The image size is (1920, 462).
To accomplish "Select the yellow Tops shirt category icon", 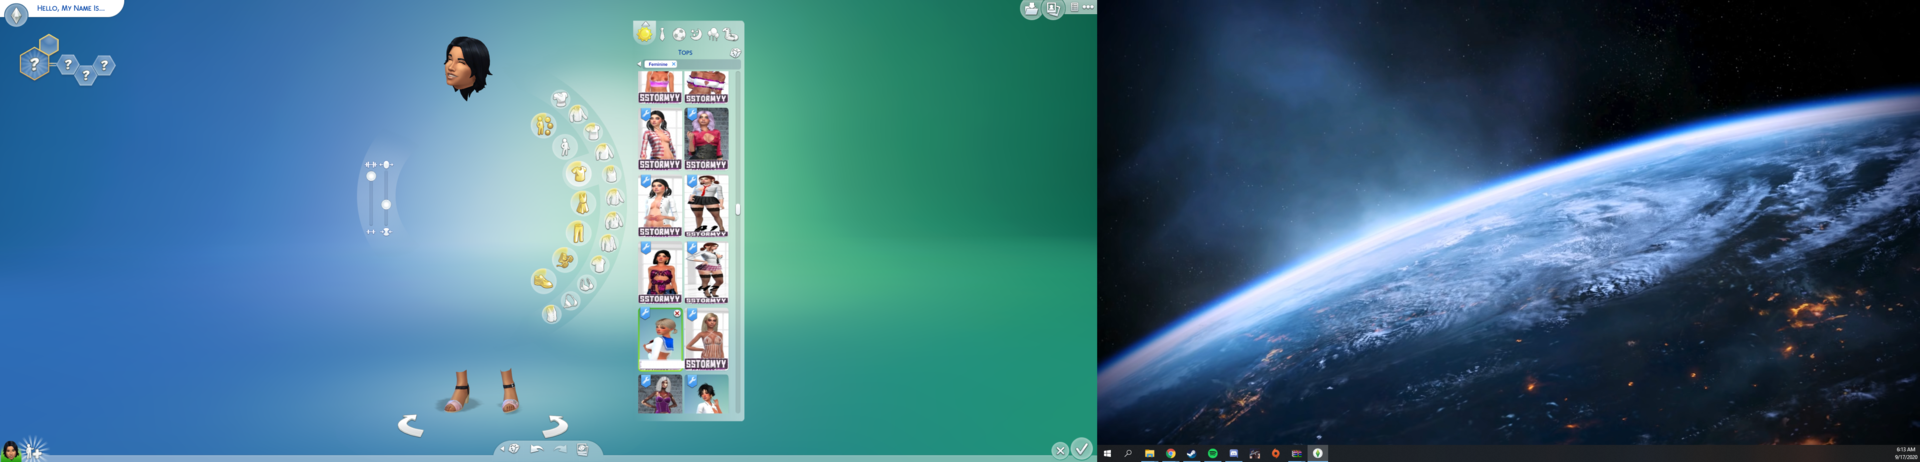I will [x=578, y=174].
